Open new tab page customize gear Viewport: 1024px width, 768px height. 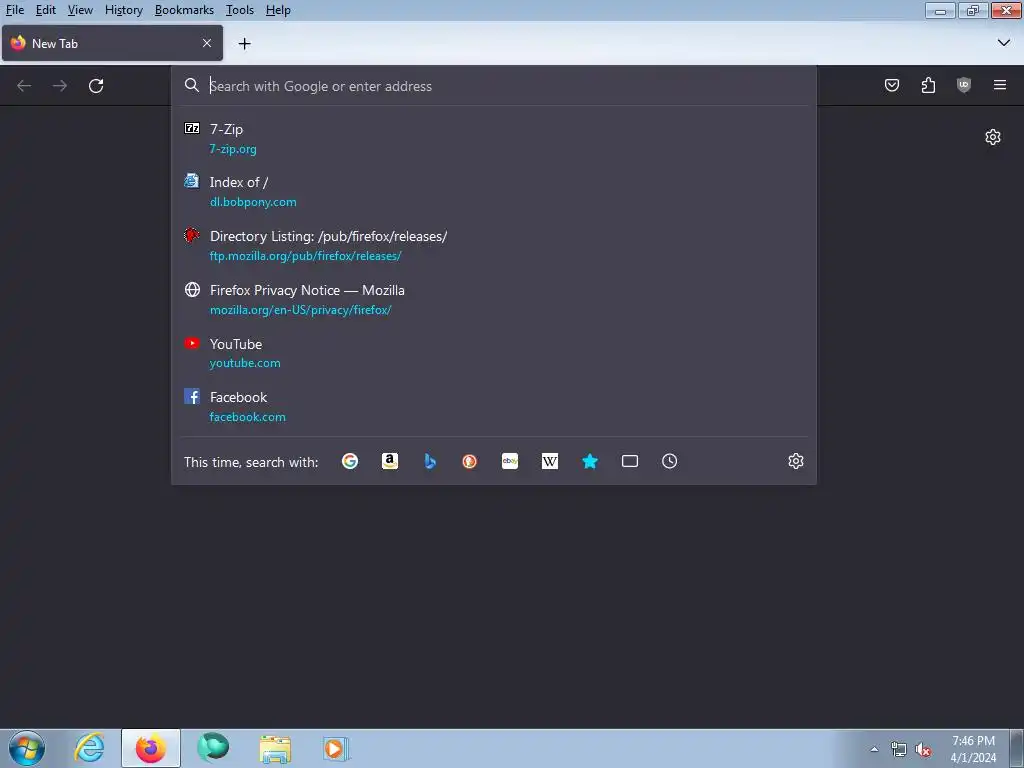pyautogui.click(x=993, y=137)
